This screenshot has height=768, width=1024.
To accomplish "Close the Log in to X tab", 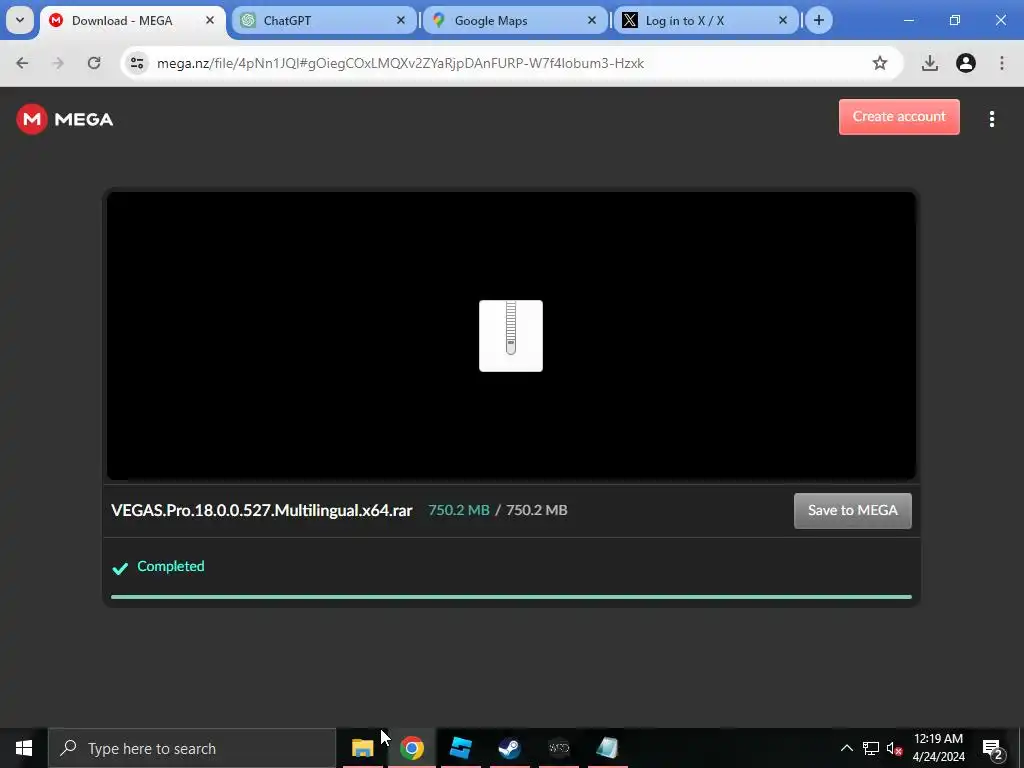I will pos(783,20).
